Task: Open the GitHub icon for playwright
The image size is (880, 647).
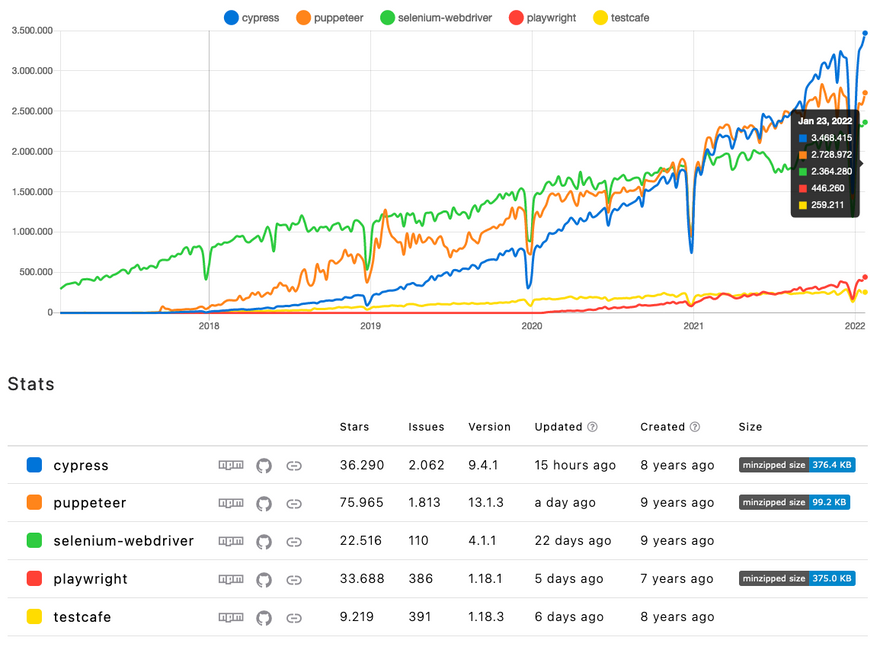Action: [264, 579]
